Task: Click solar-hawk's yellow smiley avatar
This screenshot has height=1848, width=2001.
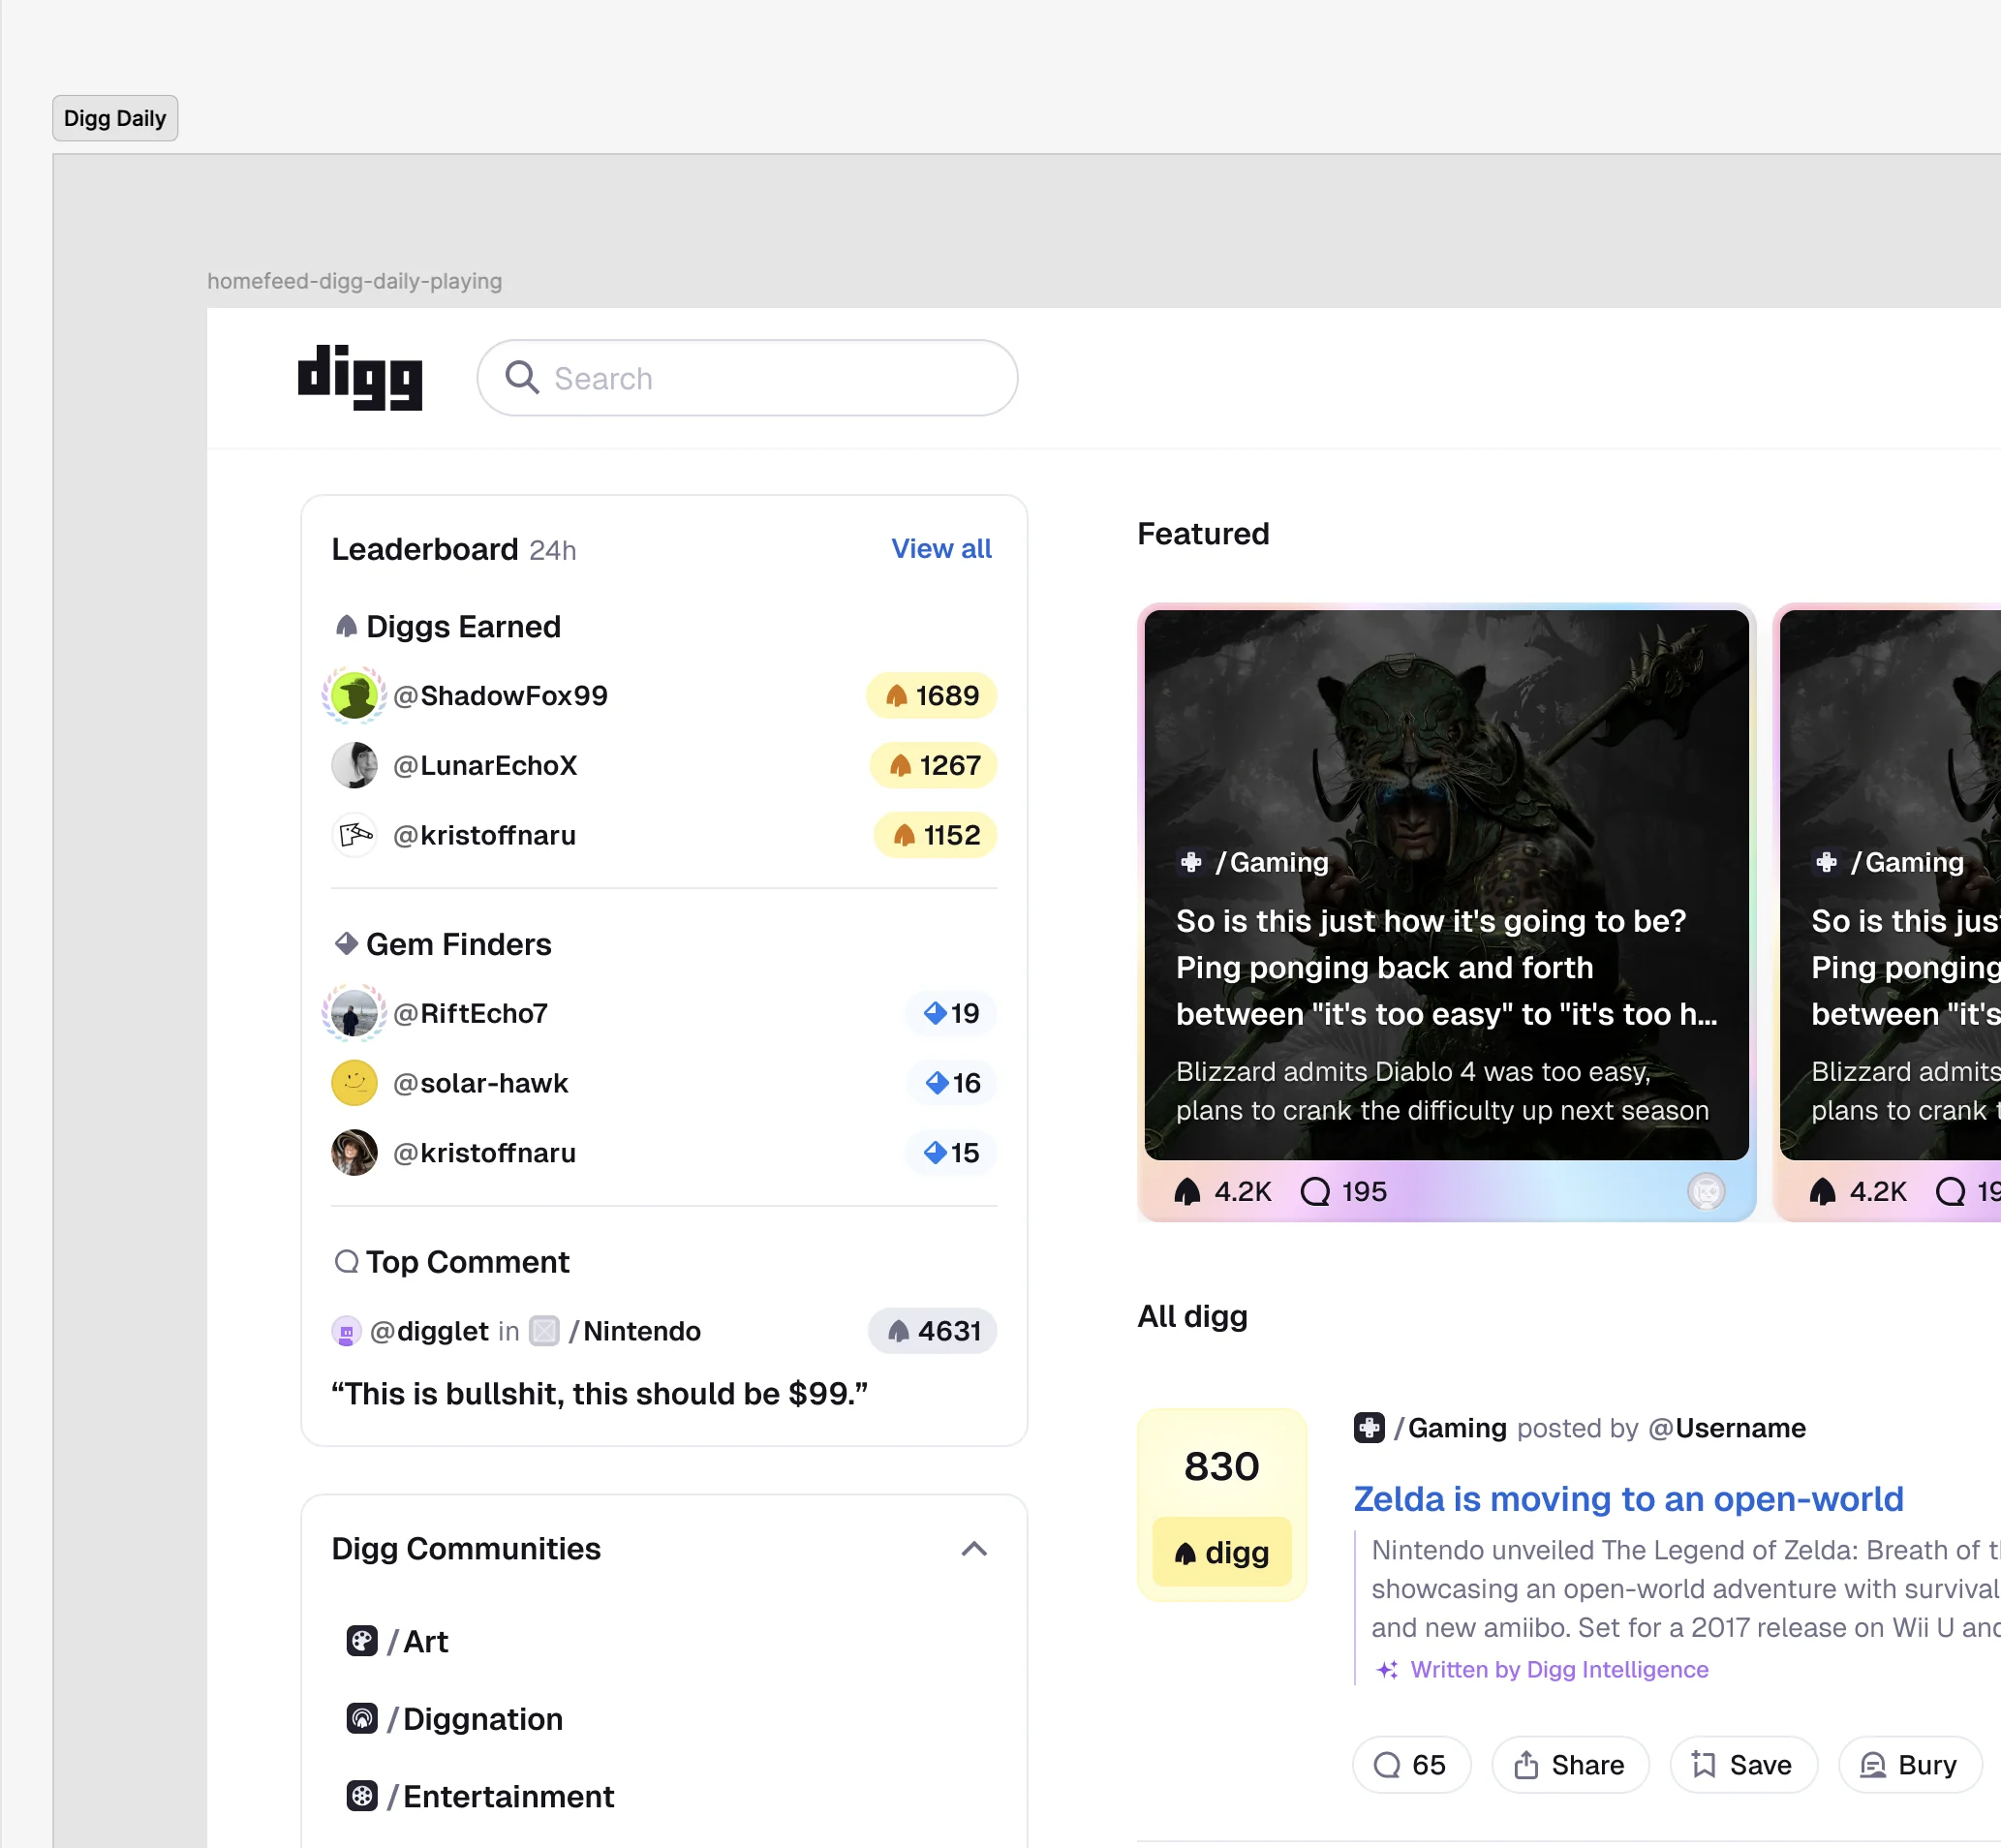Action: click(x=354, y=1083)
